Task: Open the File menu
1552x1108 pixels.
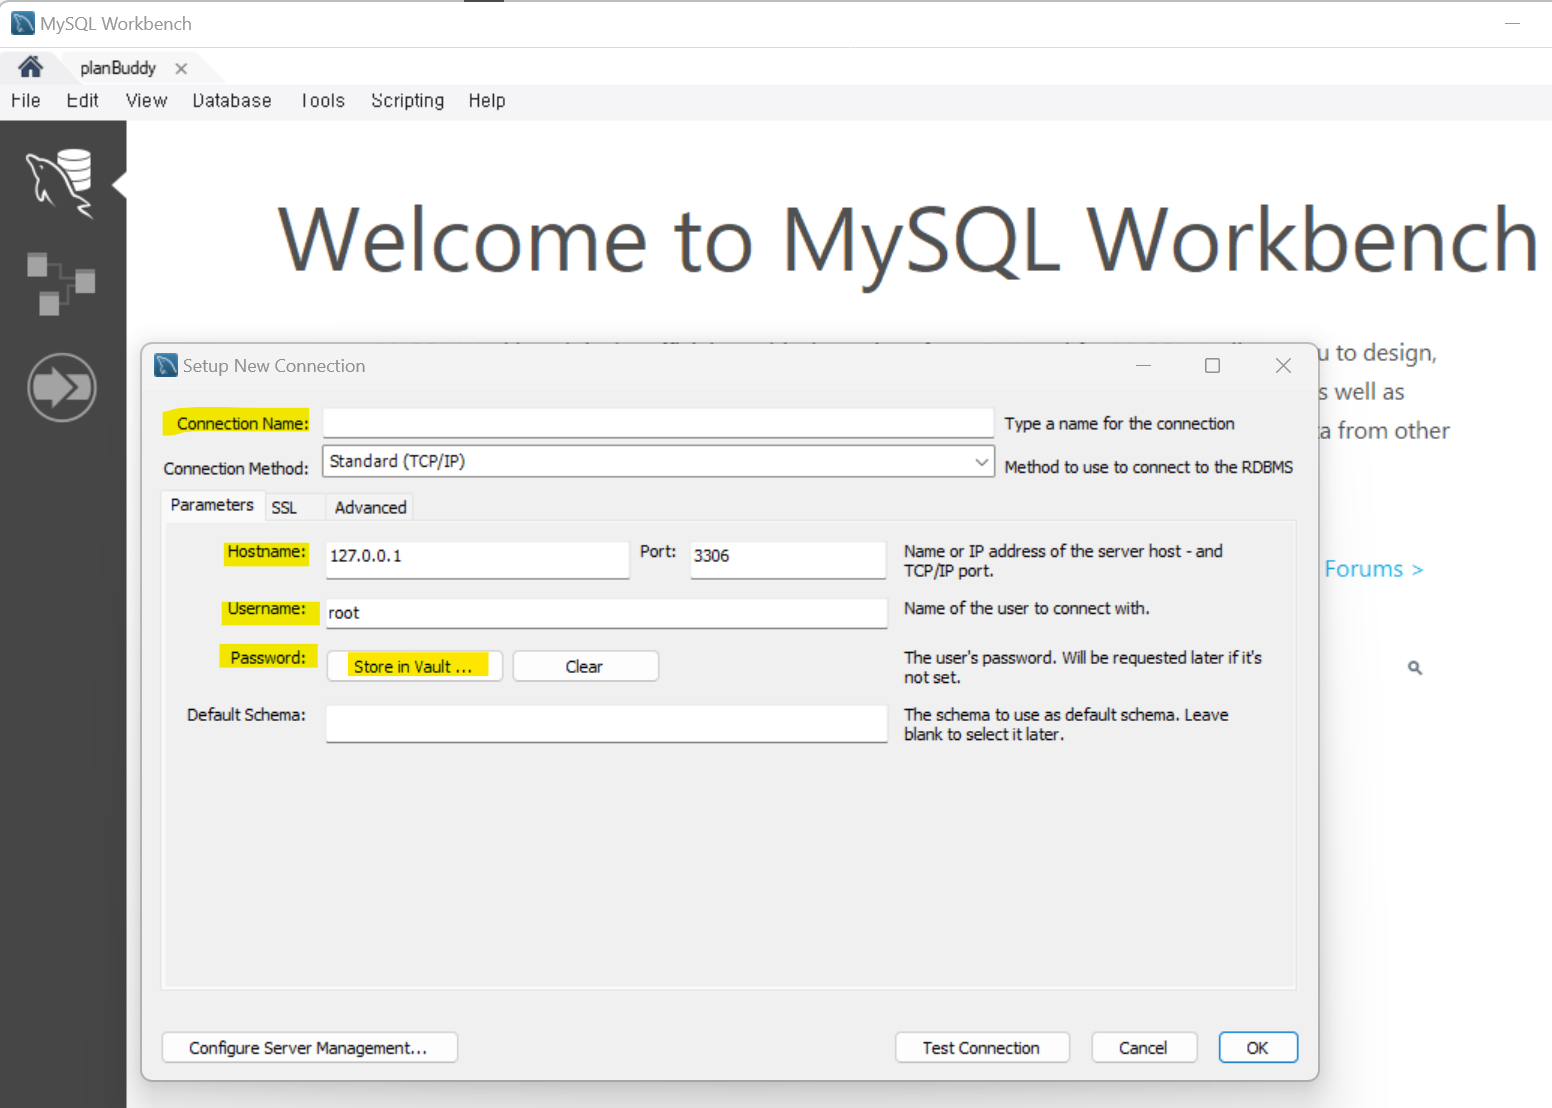Action: point(26,100)
